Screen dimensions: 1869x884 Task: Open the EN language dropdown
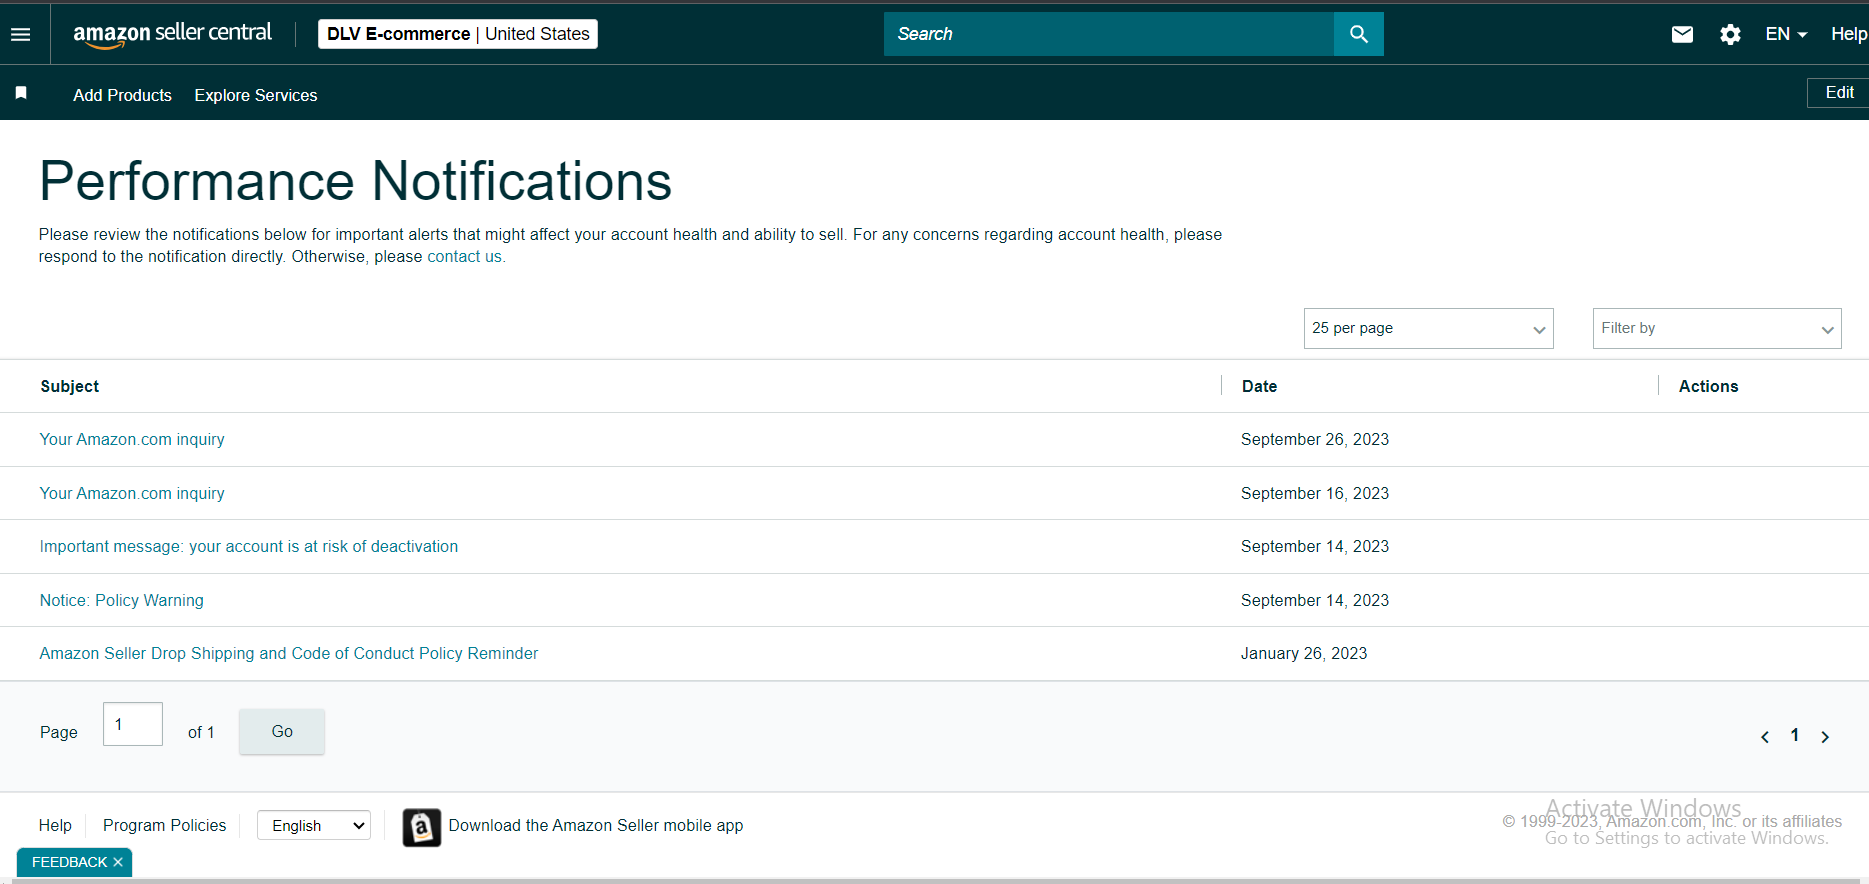(1786, 34)
